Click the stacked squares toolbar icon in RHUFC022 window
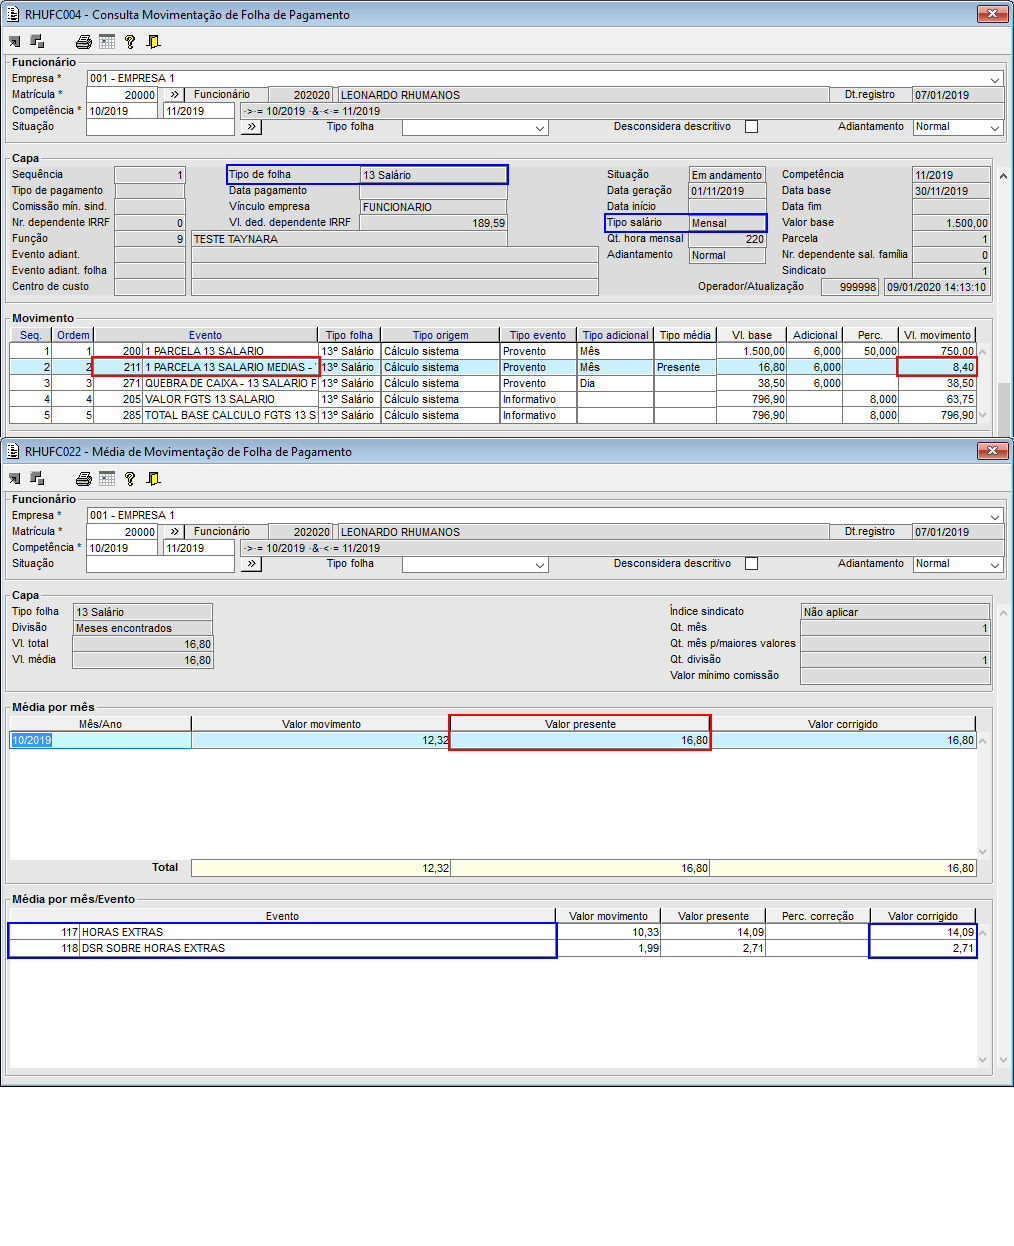1014x1246 pixels. (37, 479)
